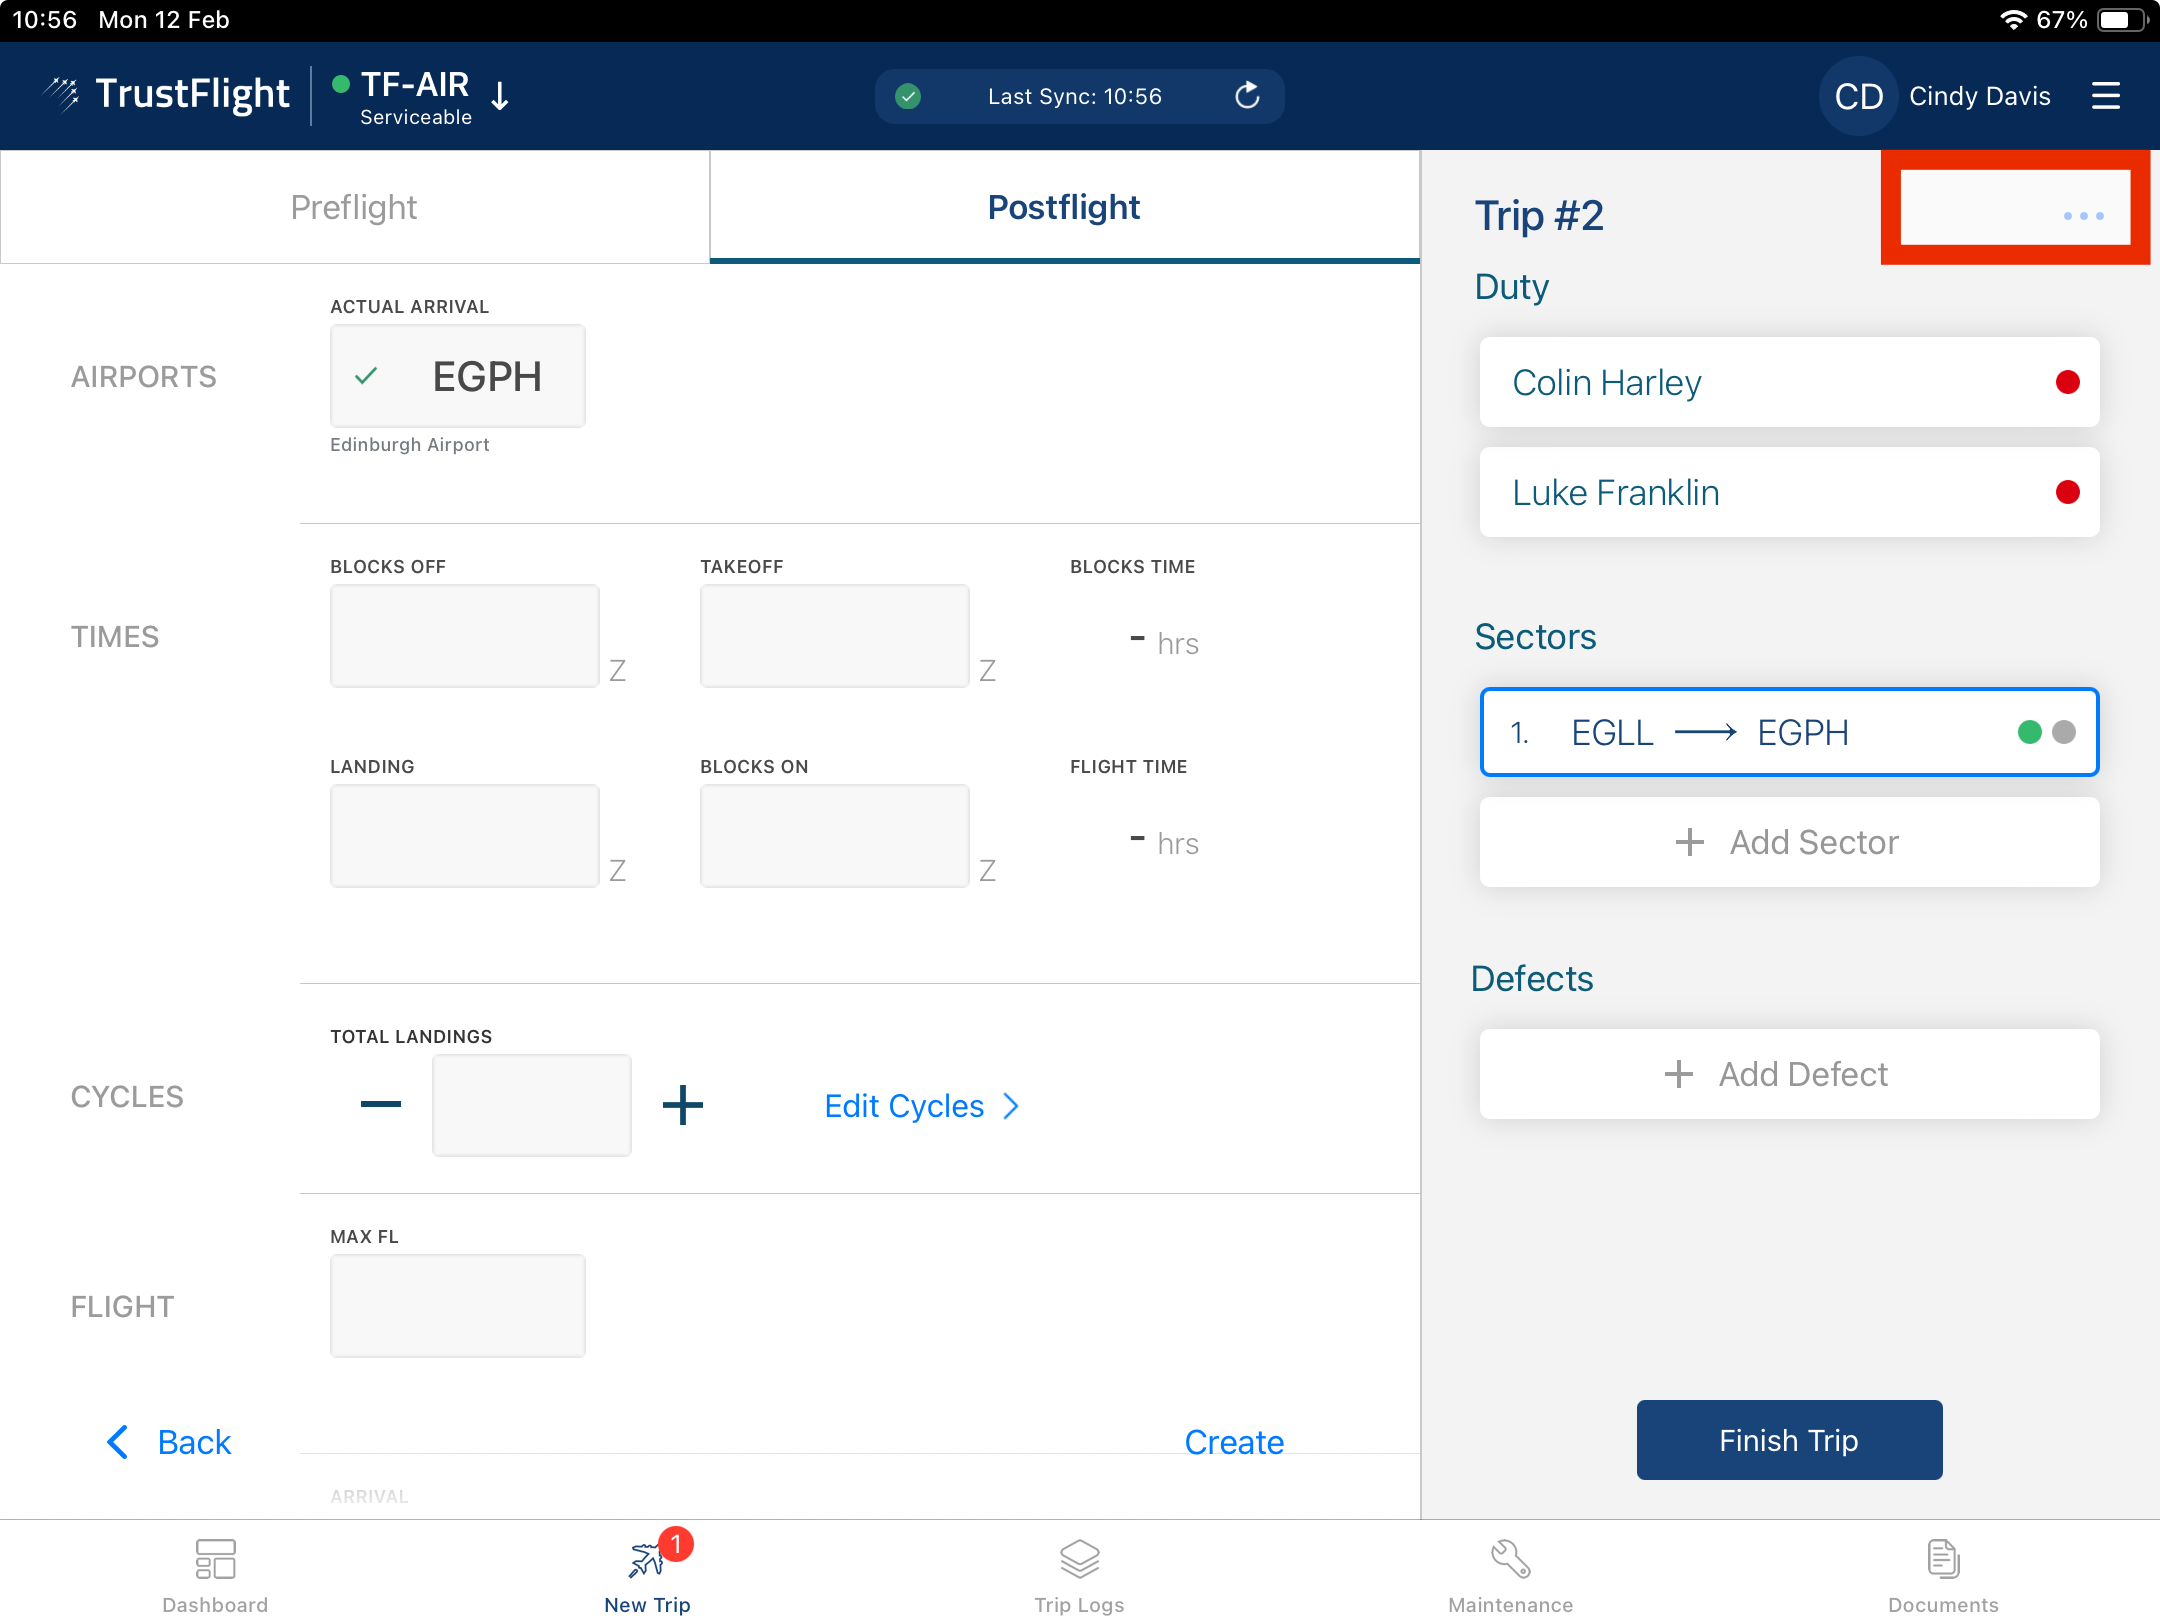The width and height of the screenshot is (2160, 1620).
Task: Click the Blocks Off time field
Action: 464,636
